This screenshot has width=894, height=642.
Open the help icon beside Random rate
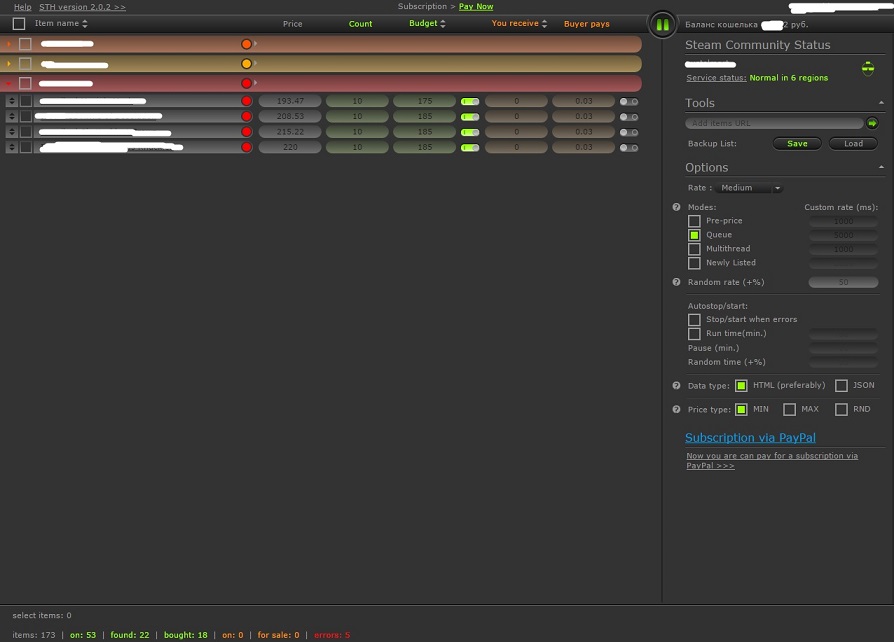click(x=676, y=282)
